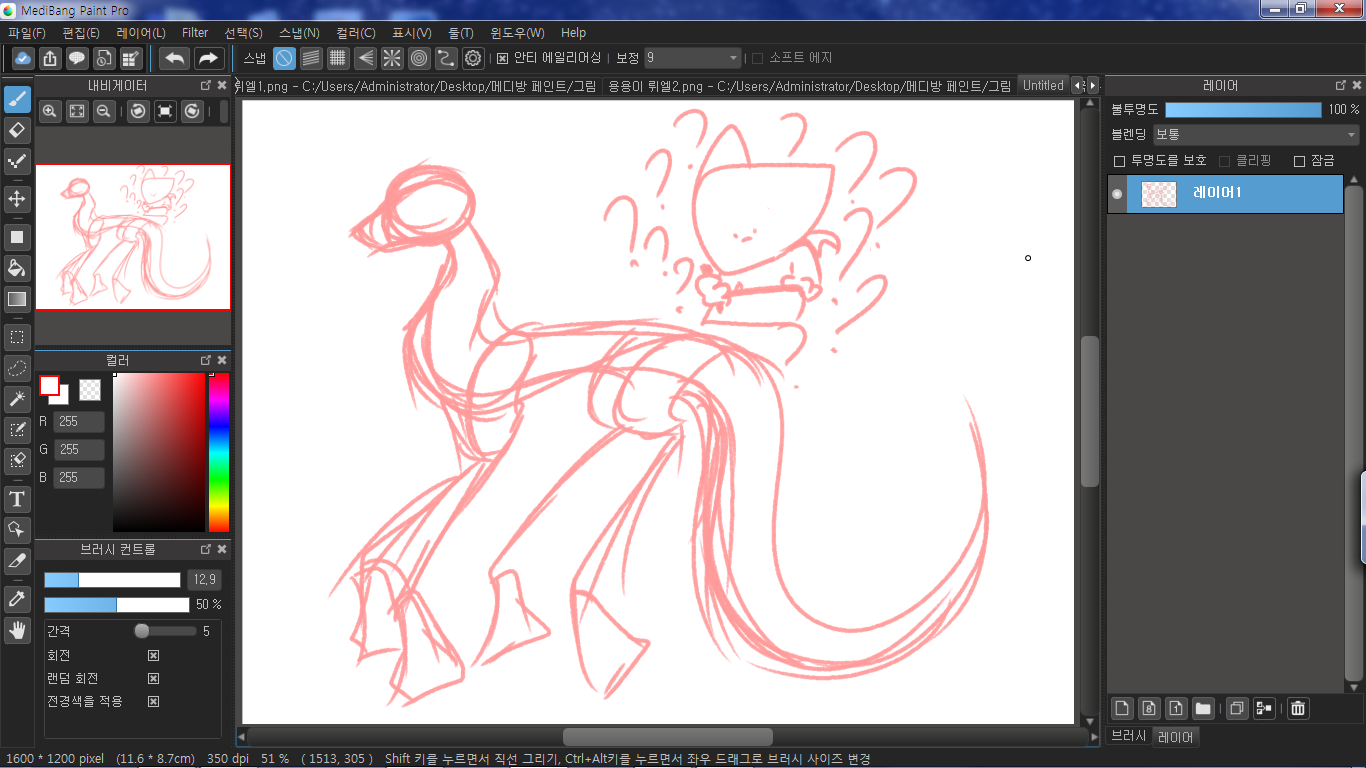The height and width of the screenshot is (768, 1366).
Task: Switch to the Untitled document tab
Action: pos(1042,86)
